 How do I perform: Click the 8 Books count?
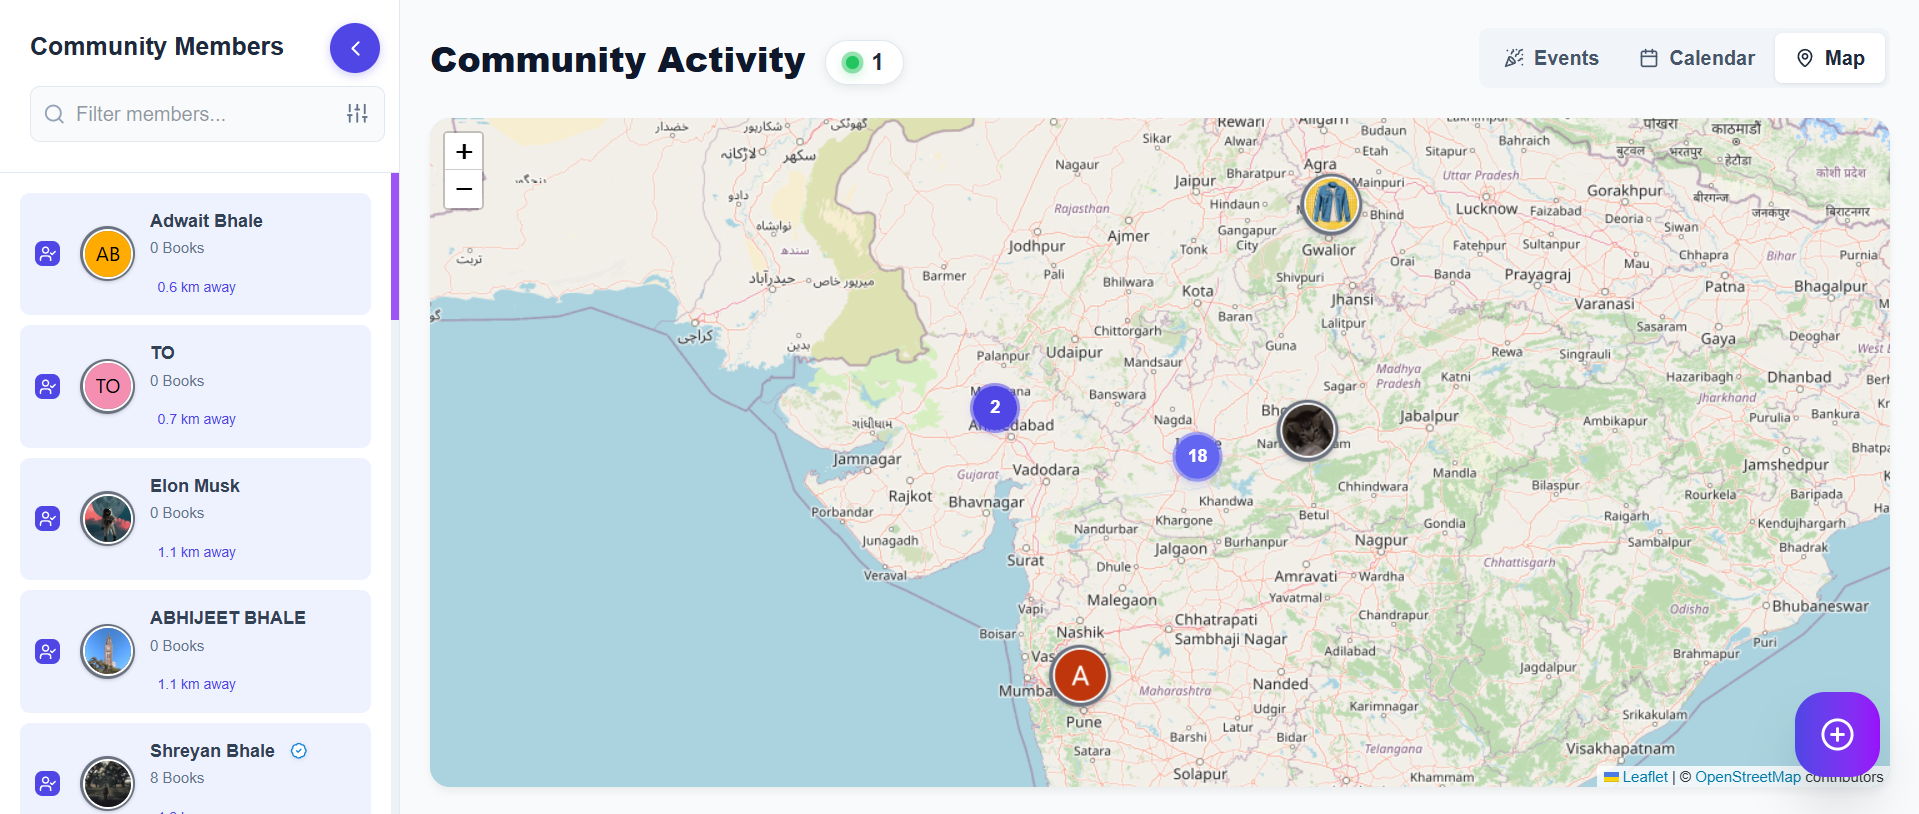177,778
